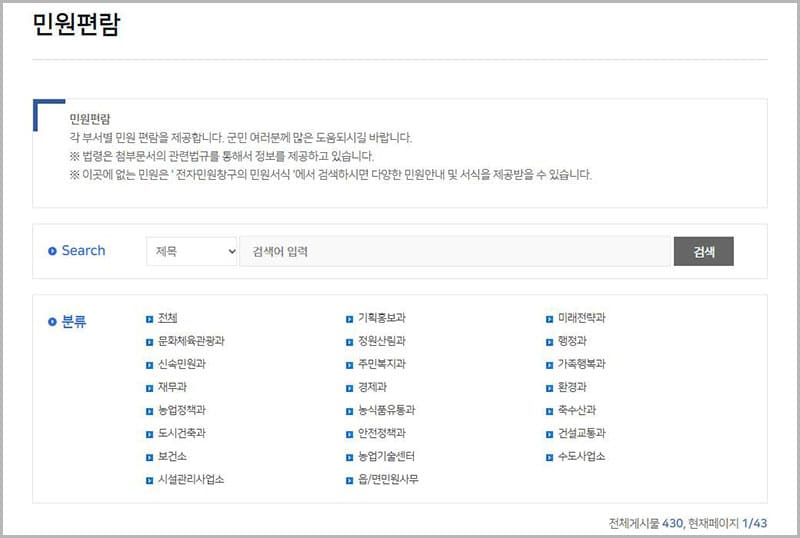Click the 검색어 입력 search field
The image size is (800, 538).
click(455, 251)
